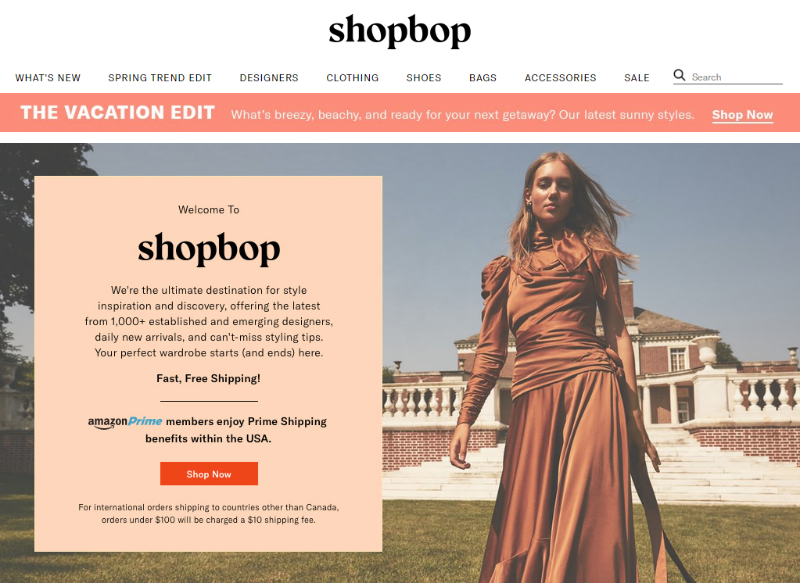Viewport: 800px width, 583px height.
Task: Click the large Shopbop logo in welcome panel
Action: click(209, 248)
